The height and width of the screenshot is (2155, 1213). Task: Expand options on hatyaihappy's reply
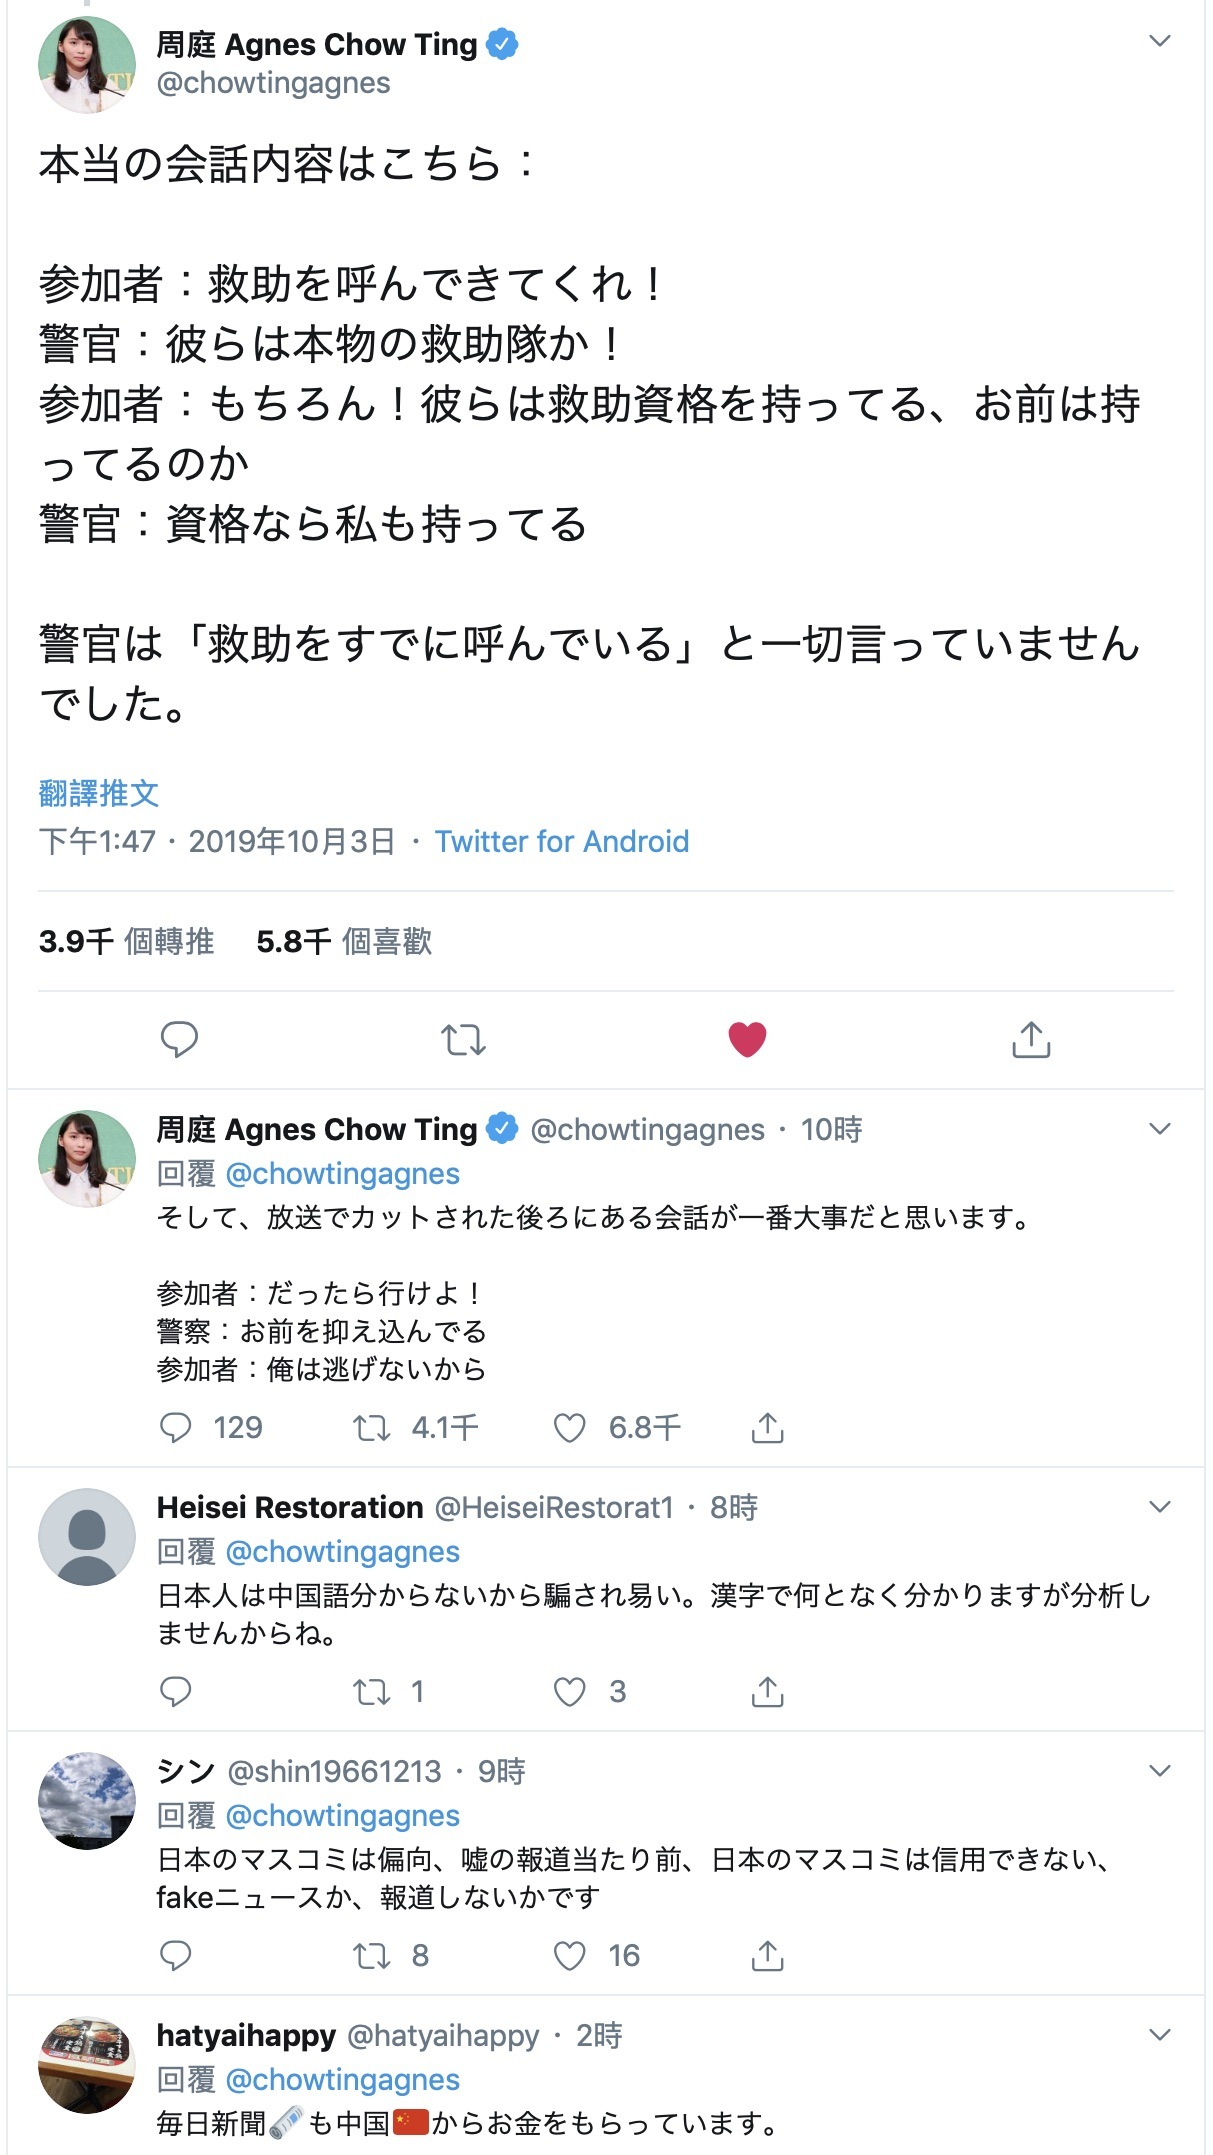[x=1160, y=2035]
